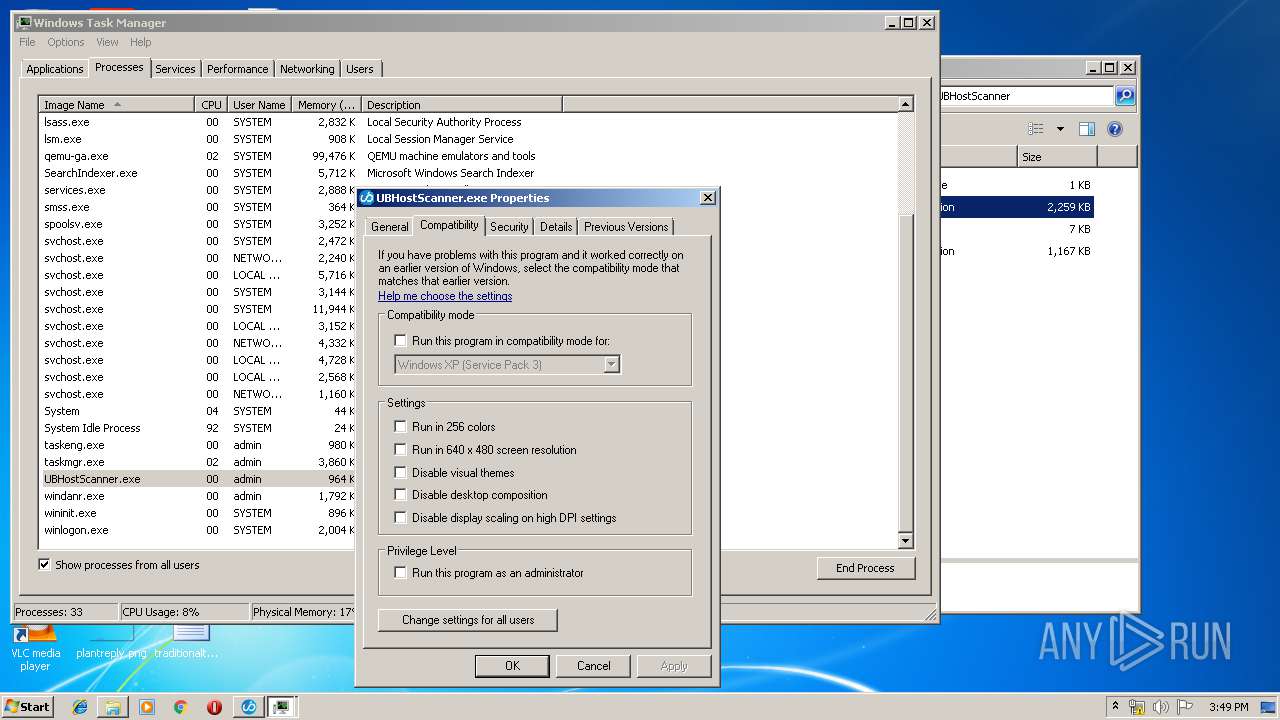This screenshot has width=1280, height=720.
Task: Click End Process button
Action: pyautogui.click(x=865, y=568)
